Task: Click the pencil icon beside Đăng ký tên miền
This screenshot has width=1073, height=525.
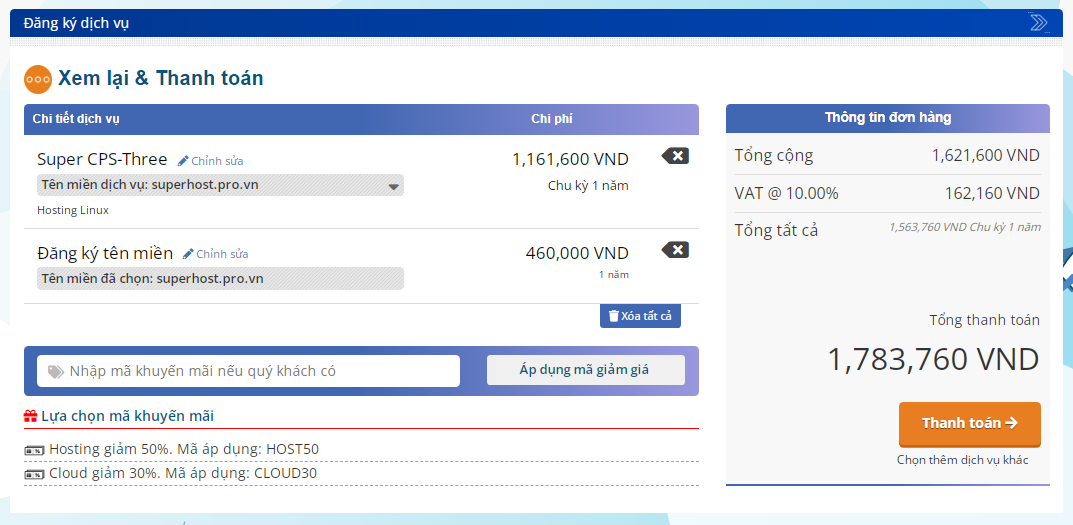Action: coord(188,254)
